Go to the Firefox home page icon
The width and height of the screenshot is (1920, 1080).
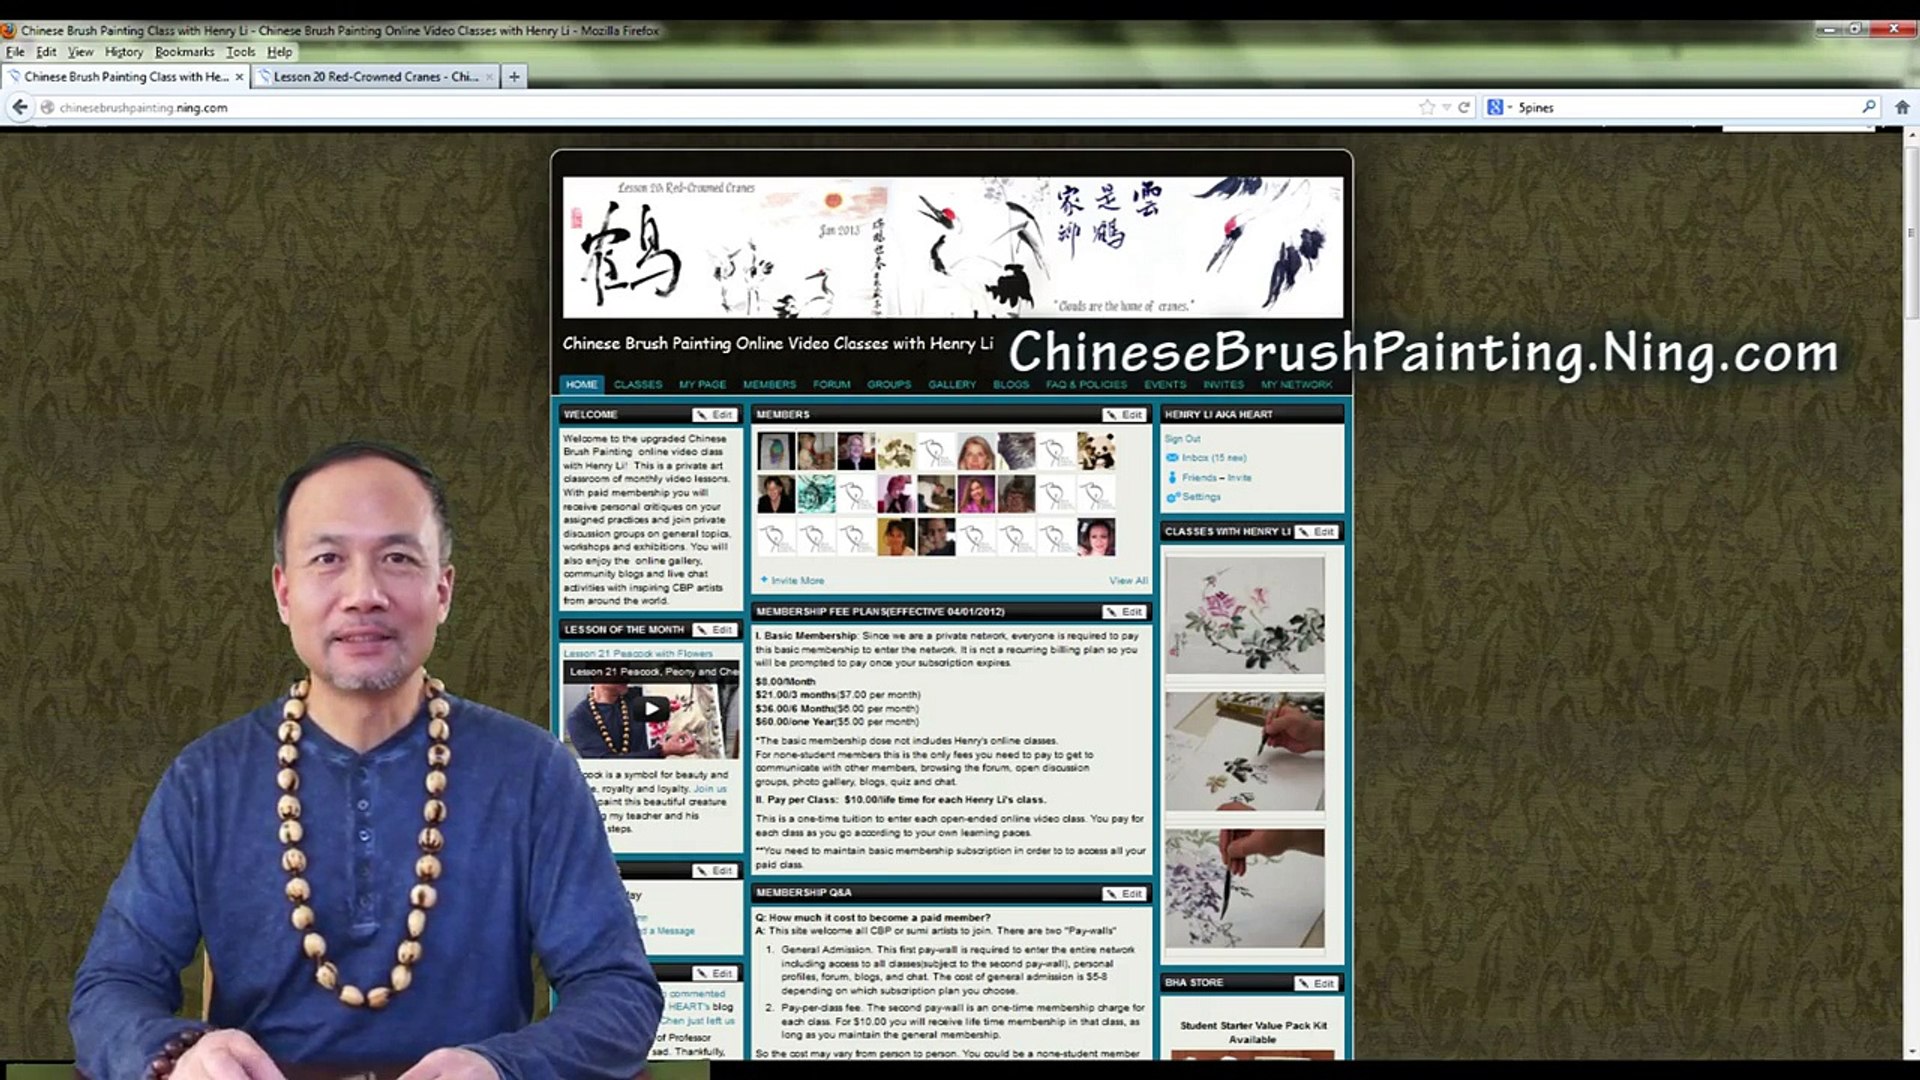click(1902, 107)
